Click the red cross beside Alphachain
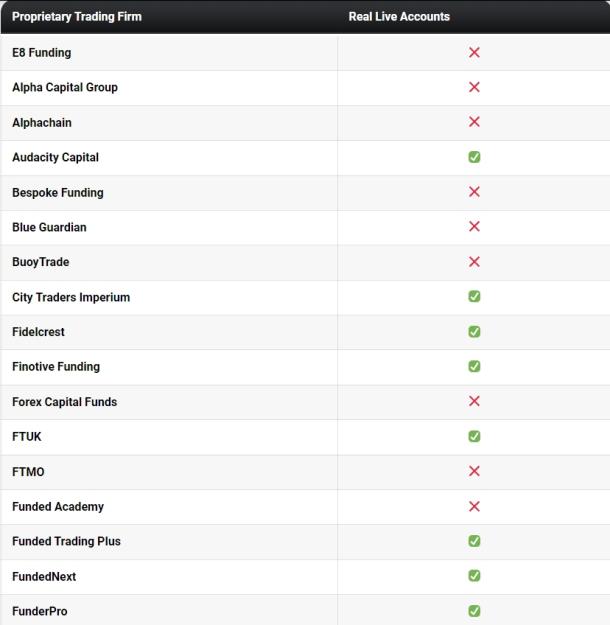The image size is (610, 625). point(474,122)
